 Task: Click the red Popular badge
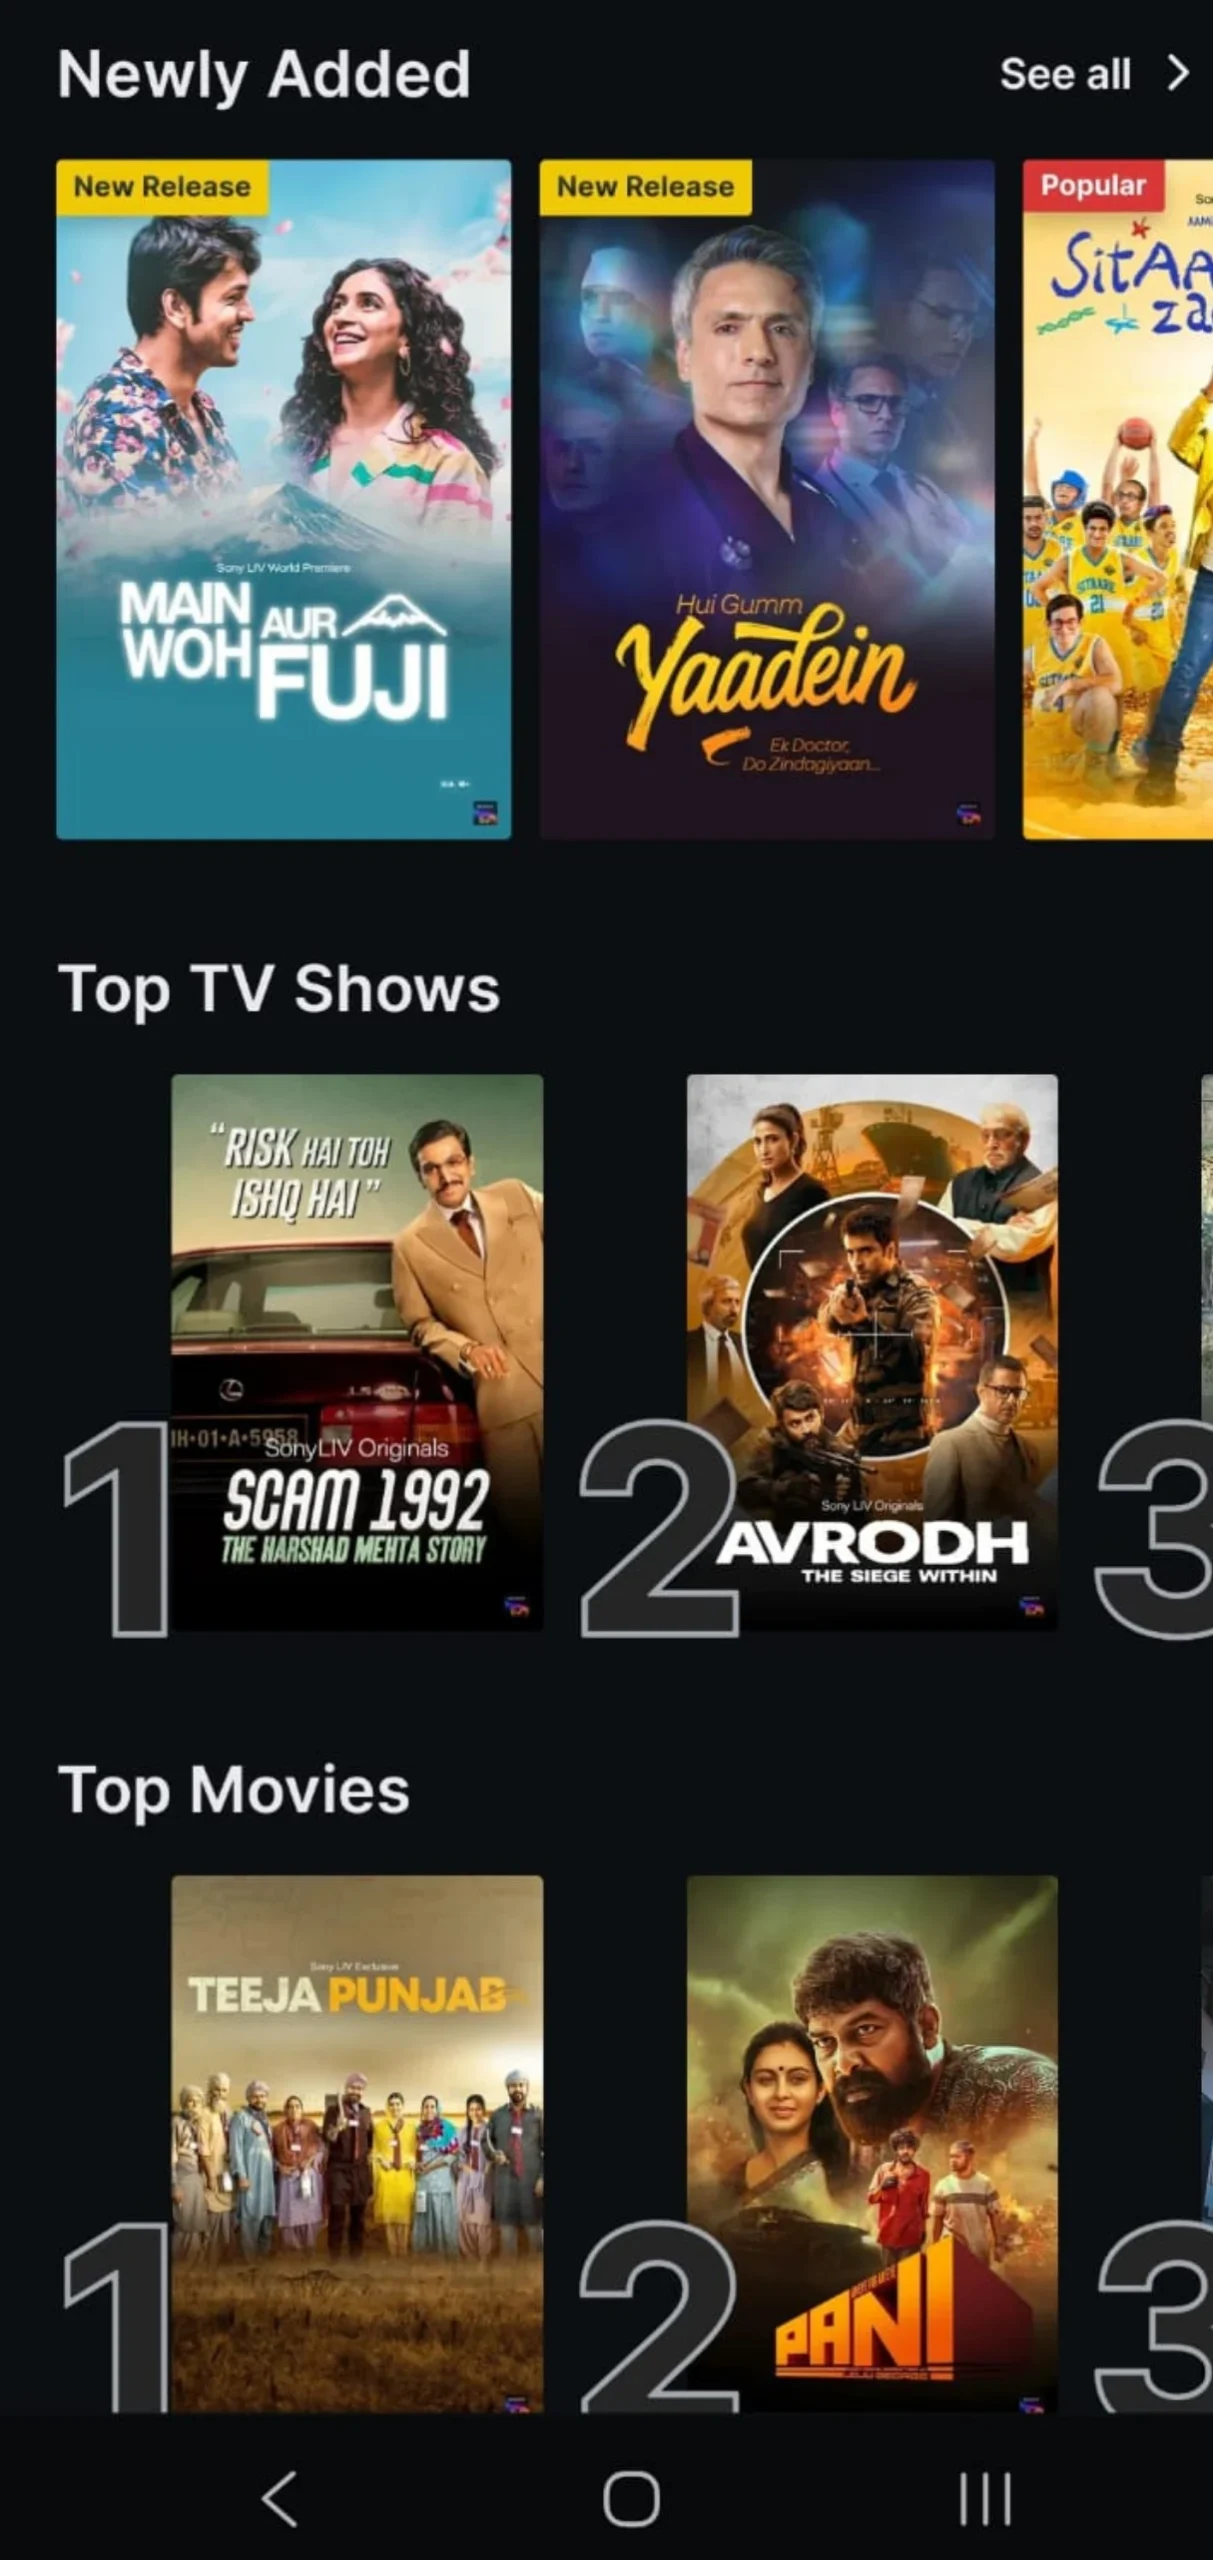point(1093,185)
